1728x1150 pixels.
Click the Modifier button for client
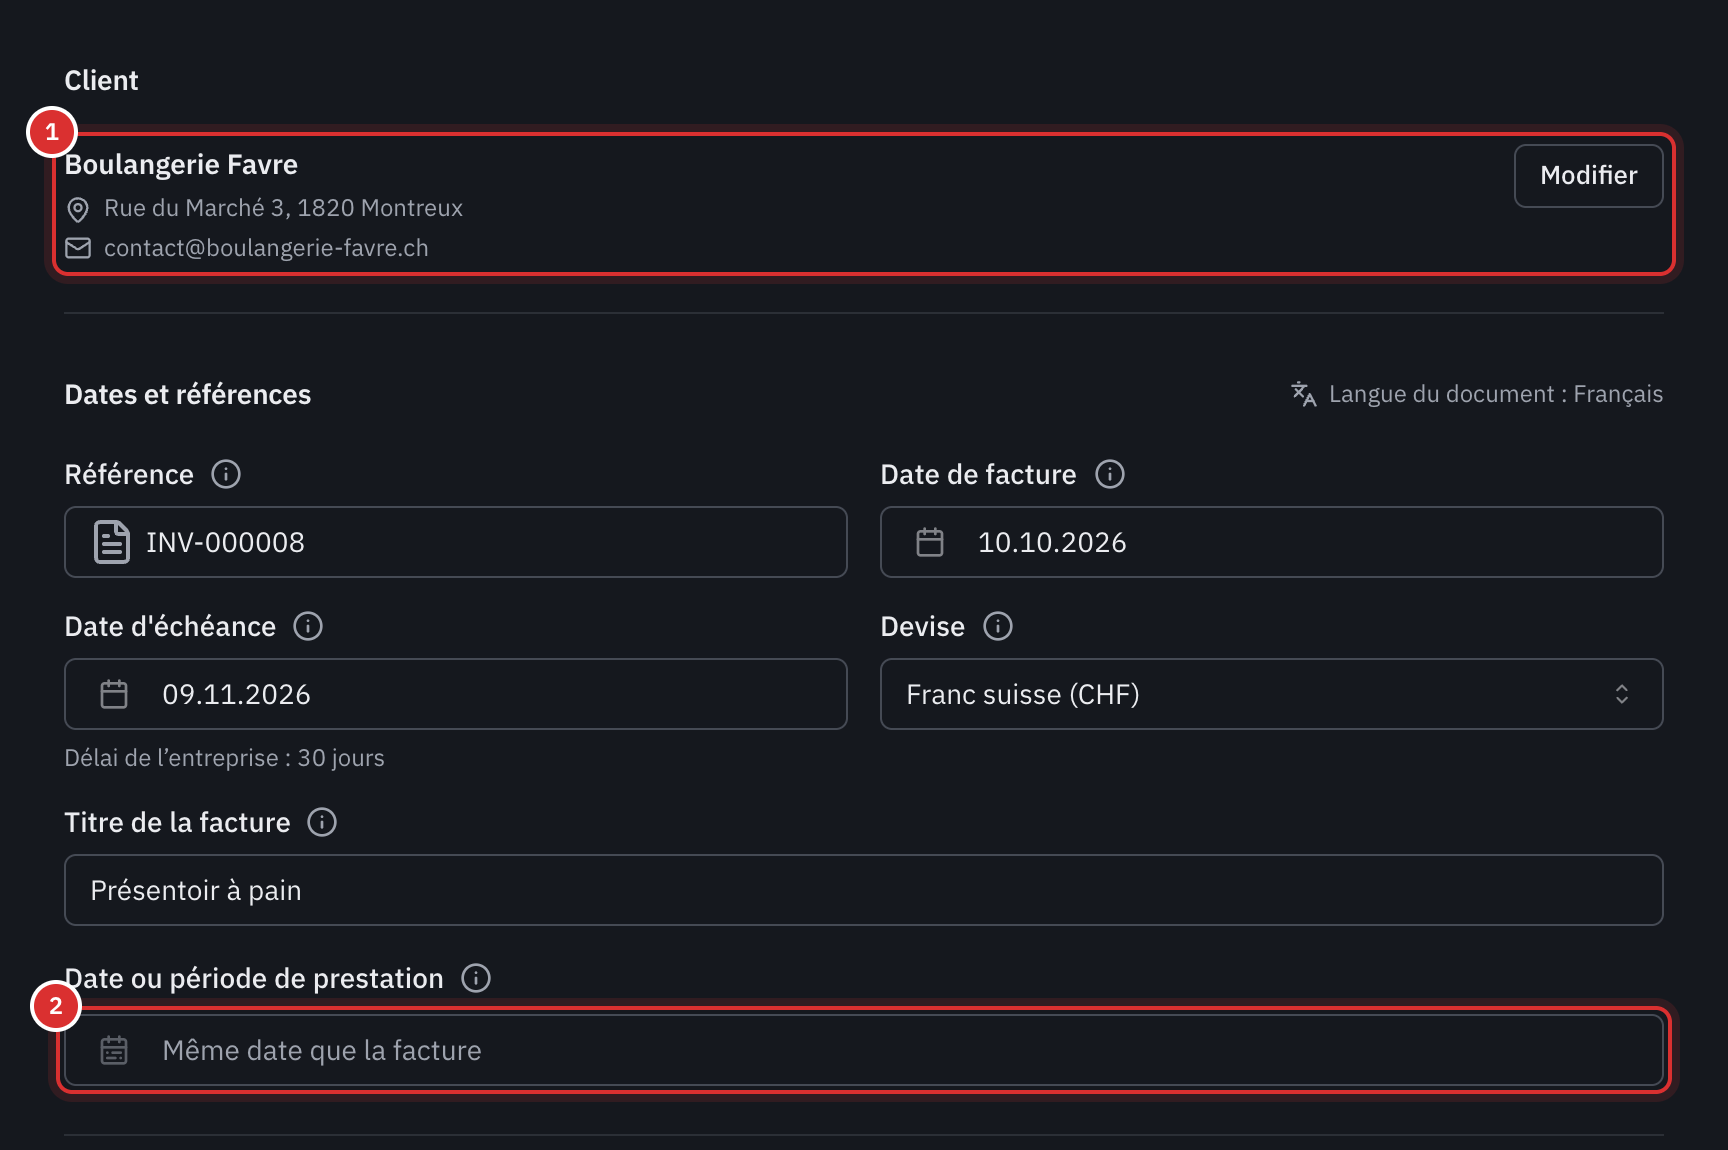tap(1588, 176)
